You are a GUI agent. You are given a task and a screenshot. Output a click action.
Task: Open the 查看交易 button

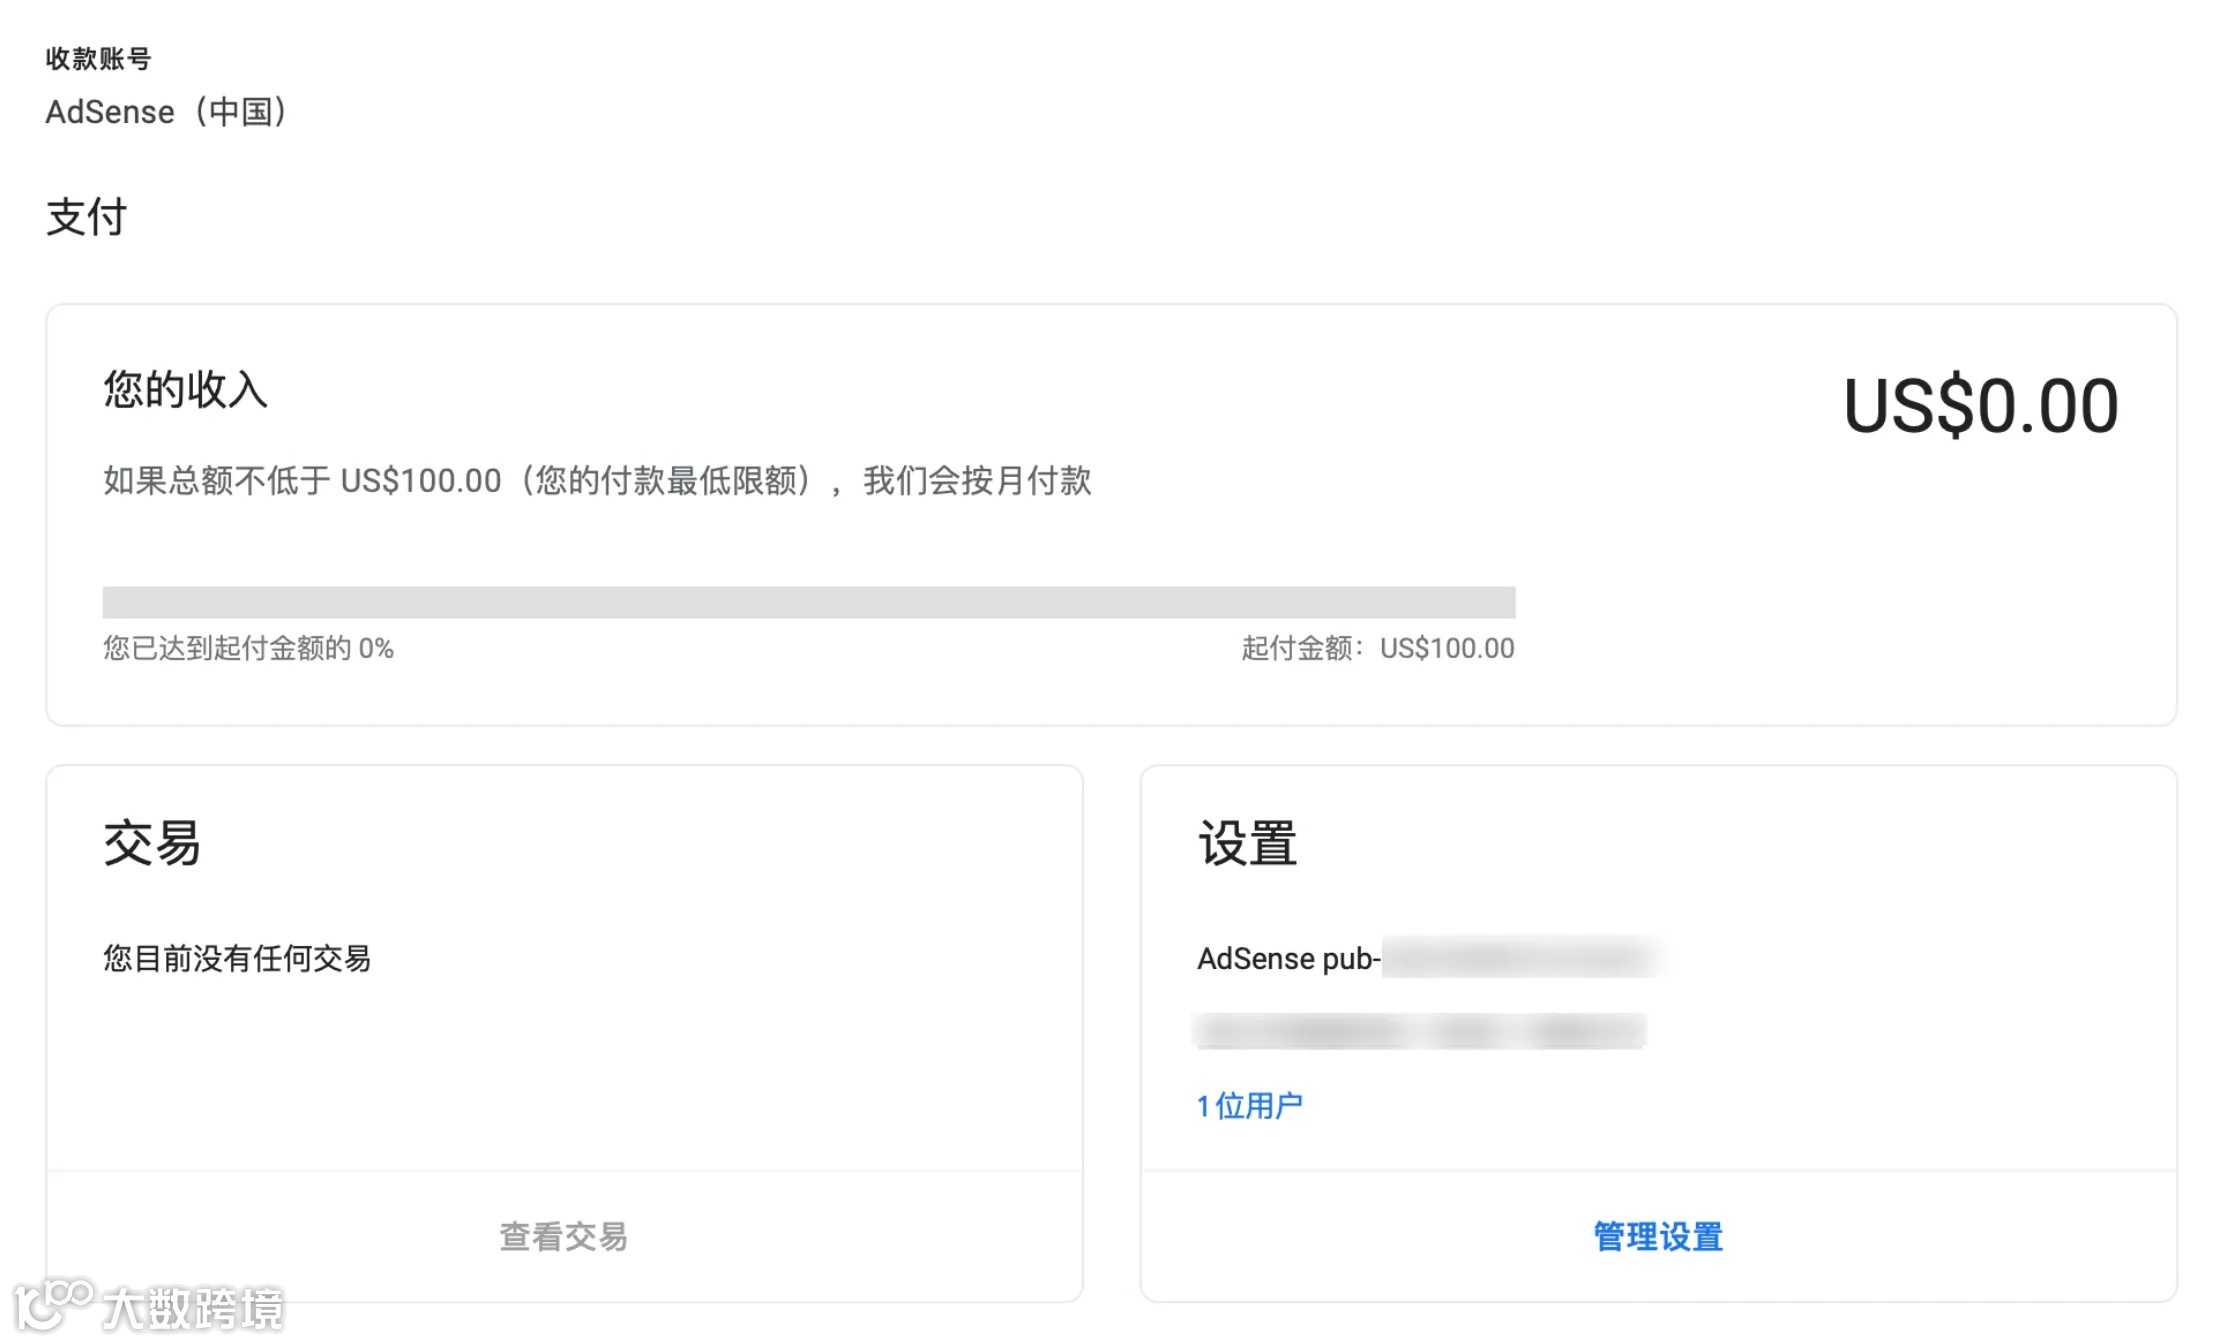tap(563, 1237)
